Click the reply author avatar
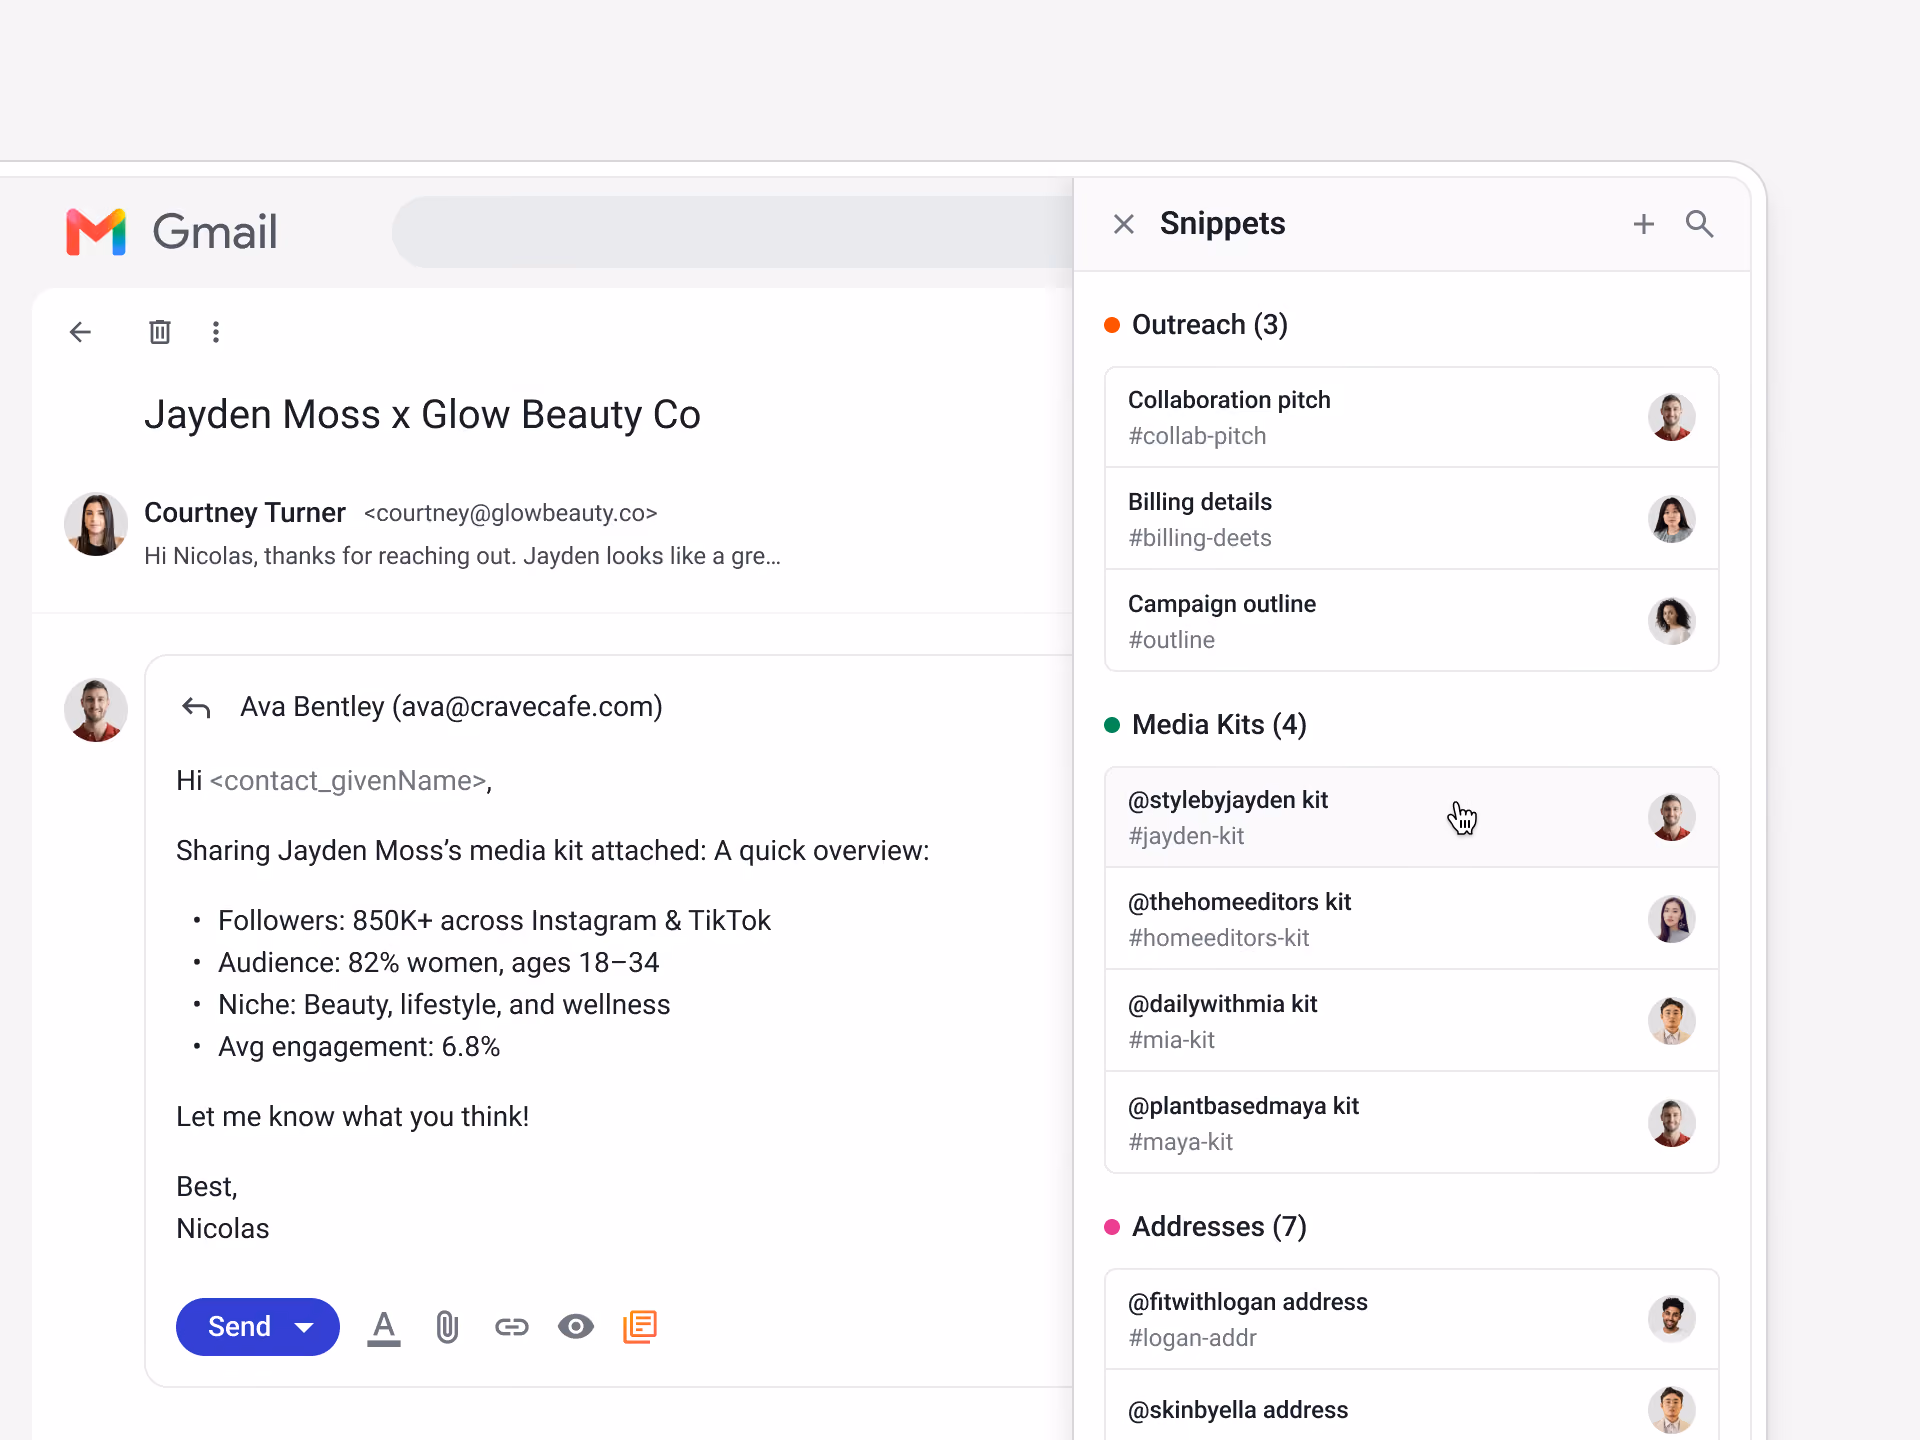The image size is (1920, 1440). [x=96, y=710]
